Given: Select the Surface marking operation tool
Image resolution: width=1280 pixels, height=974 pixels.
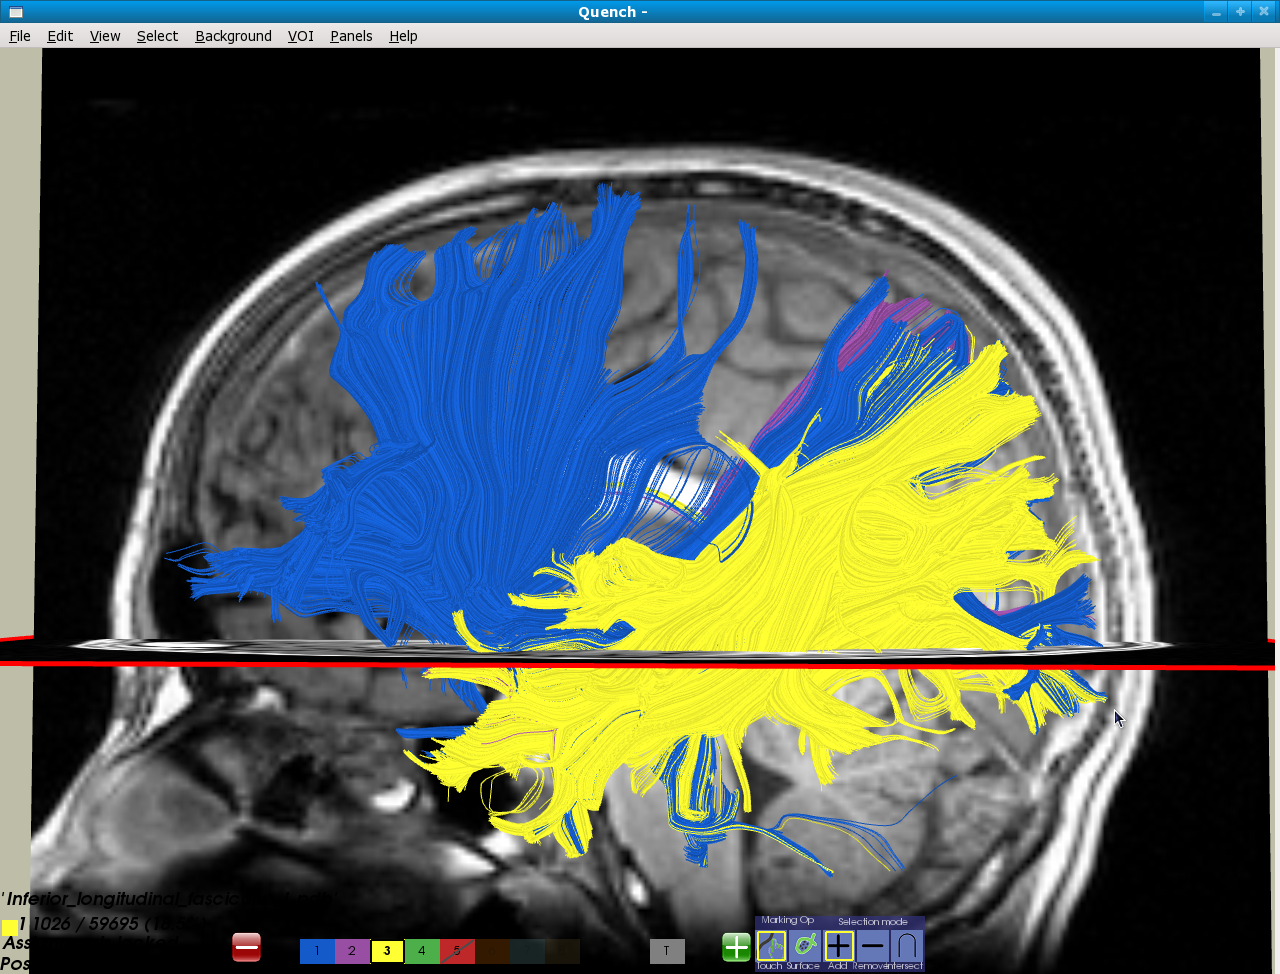Looking at the screenshot, I should (804, 946).
